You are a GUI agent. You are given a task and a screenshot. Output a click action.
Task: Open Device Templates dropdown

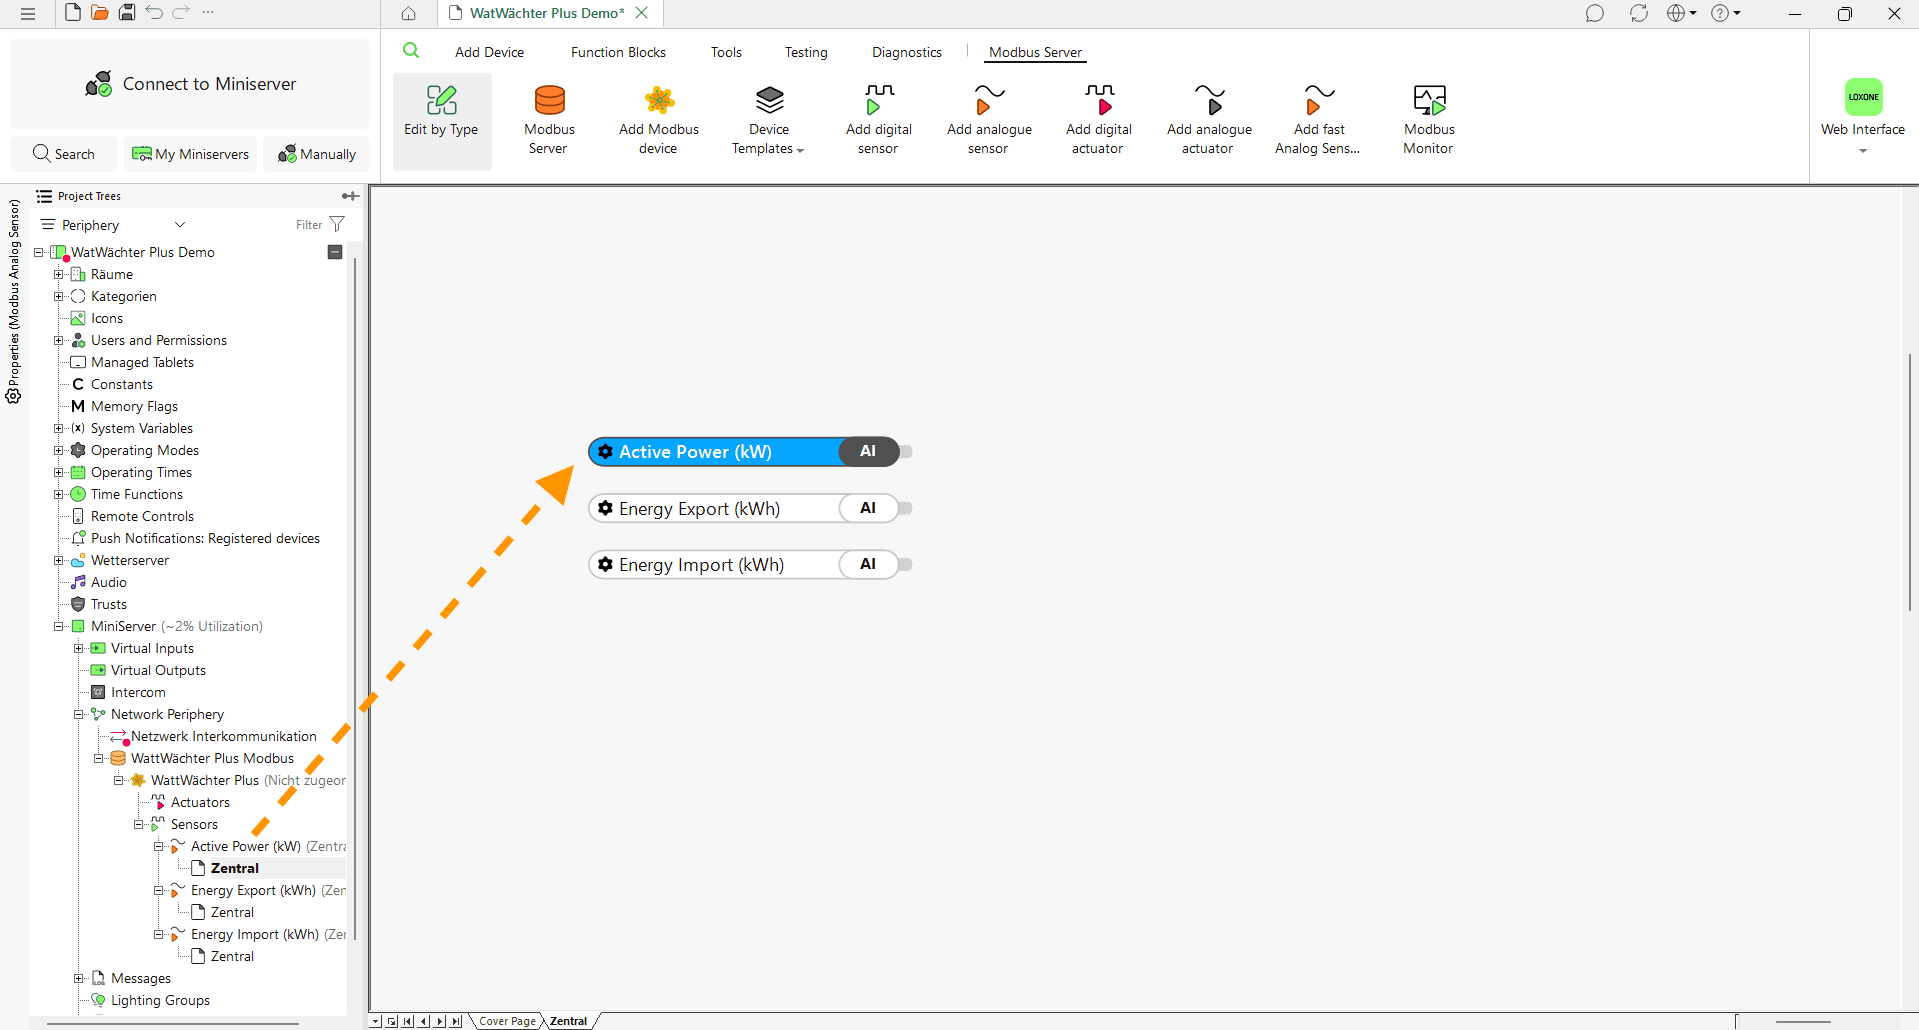pos(768,120)
